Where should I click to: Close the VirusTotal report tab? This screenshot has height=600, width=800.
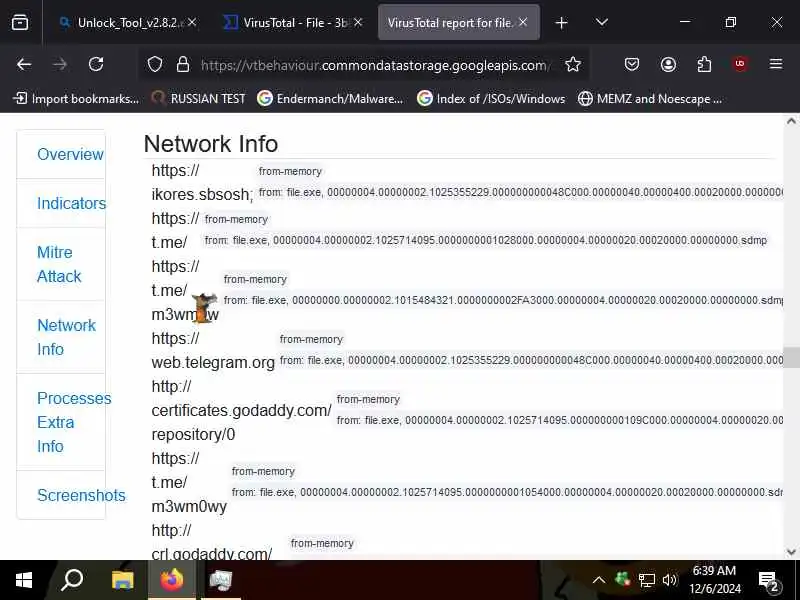pos(523,22)
